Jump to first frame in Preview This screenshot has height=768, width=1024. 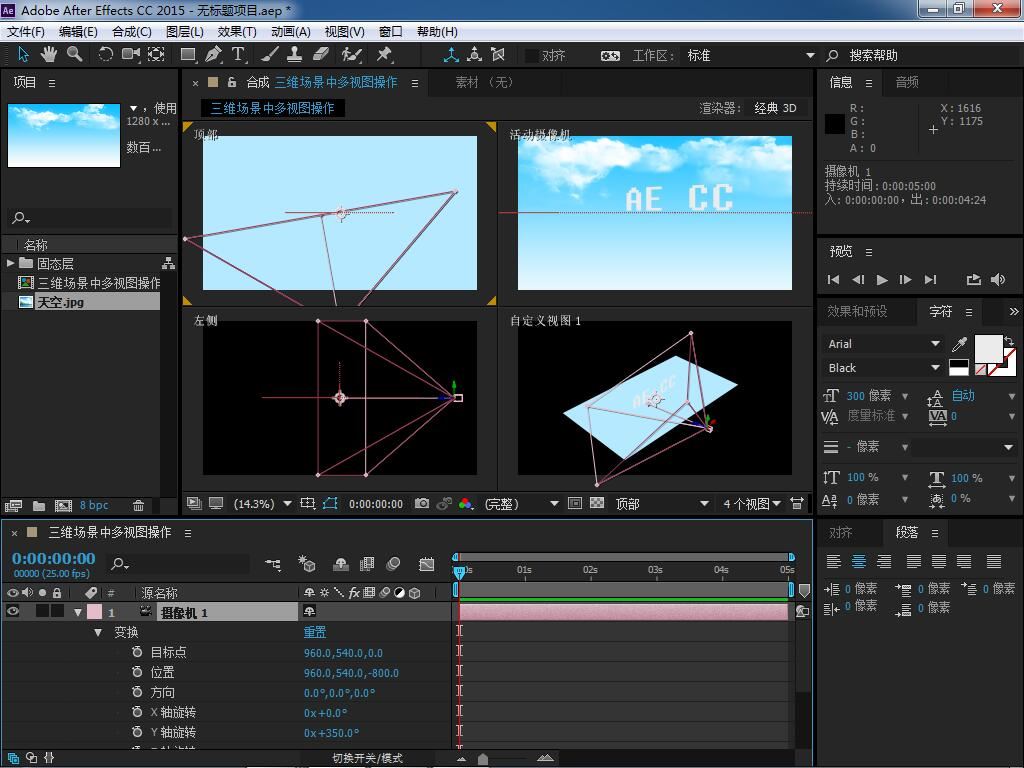tap(833, 280)
